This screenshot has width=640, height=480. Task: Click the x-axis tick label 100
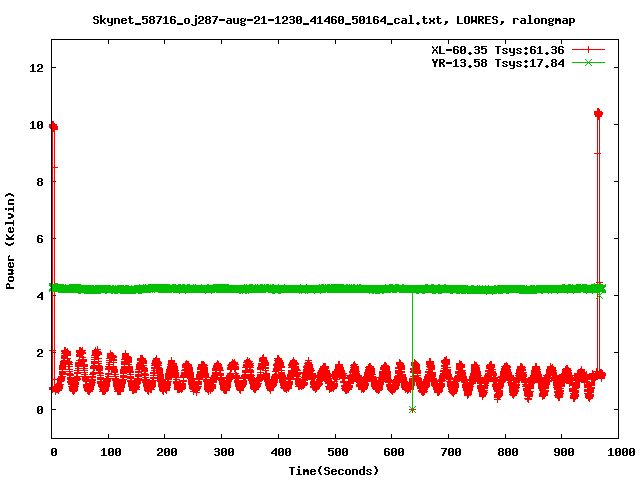111,452
